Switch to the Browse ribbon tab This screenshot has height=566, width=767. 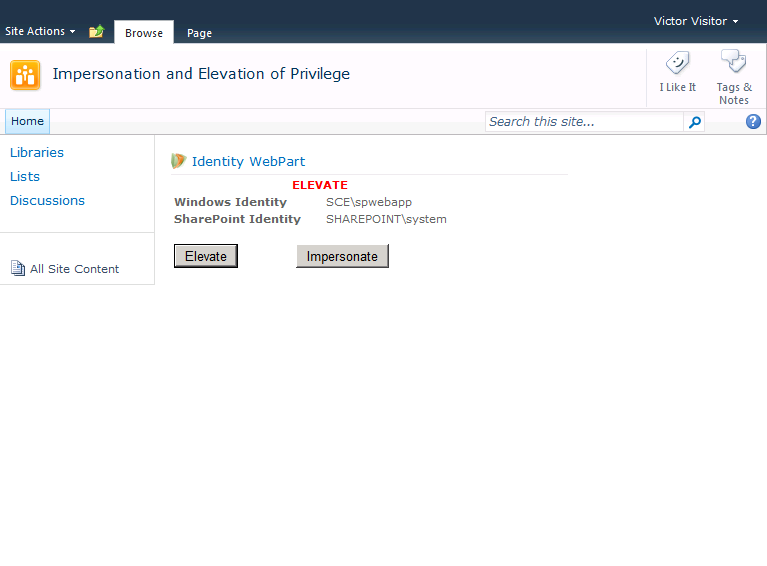(x=144, y=33)
